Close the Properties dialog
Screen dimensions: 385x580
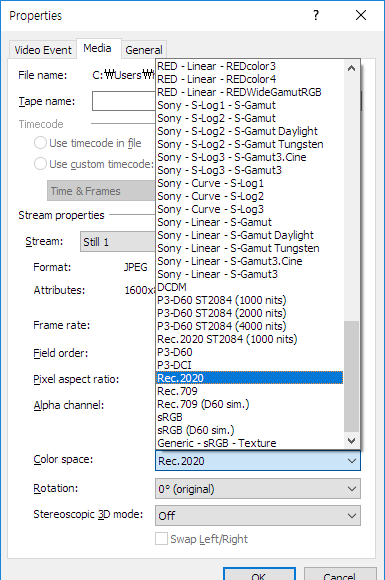361,15
